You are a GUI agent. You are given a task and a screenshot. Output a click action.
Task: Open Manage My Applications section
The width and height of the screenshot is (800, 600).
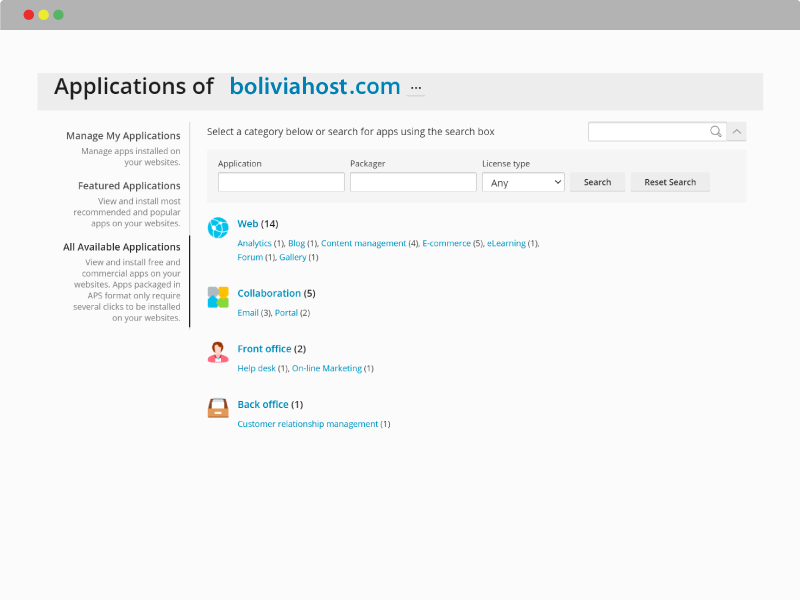(123, 136)
